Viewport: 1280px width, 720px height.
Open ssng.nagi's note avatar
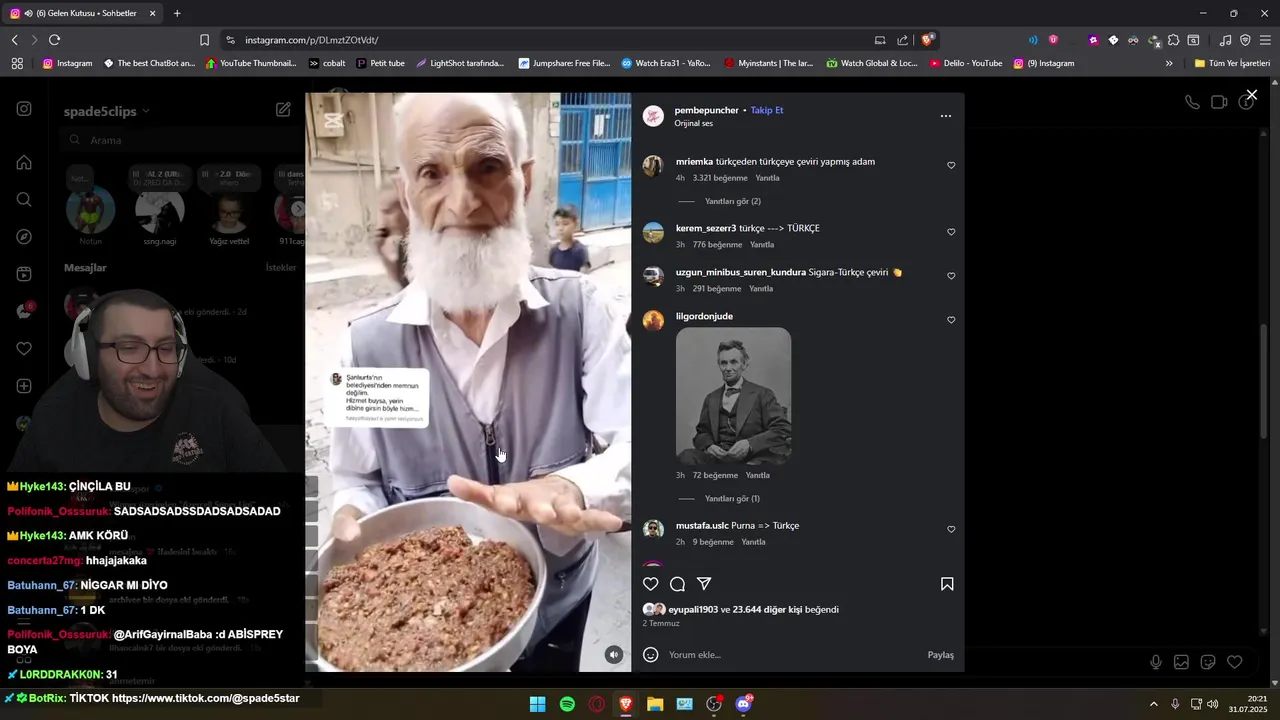coord(160,208)
